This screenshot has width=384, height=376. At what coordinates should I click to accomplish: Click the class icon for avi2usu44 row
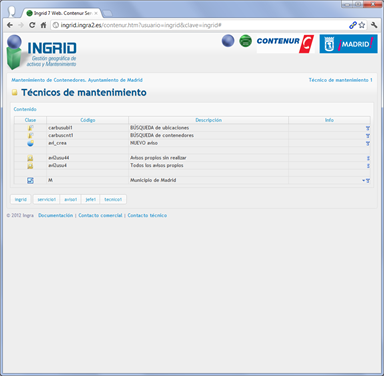click(30, 158)
